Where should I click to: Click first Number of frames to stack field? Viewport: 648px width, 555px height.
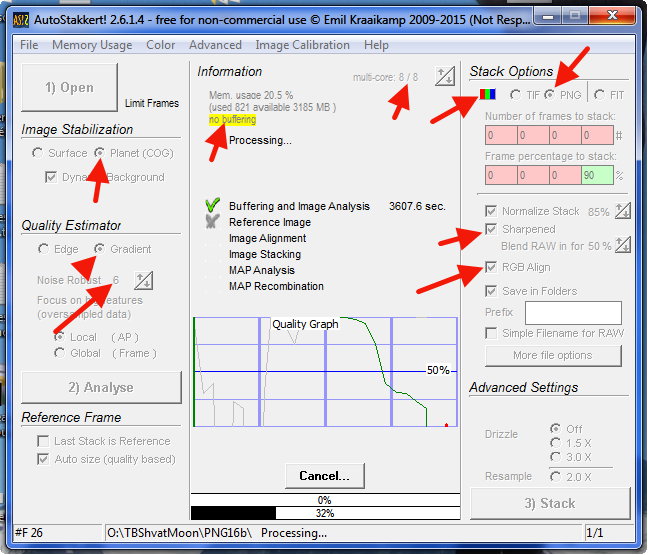[x=501, y=135]
